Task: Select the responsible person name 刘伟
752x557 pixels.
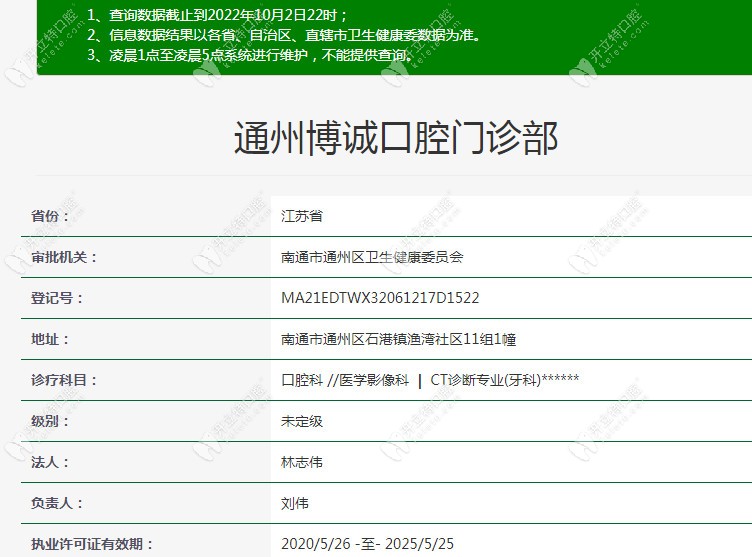Action: pyautogui.click(x=294, y=503)
